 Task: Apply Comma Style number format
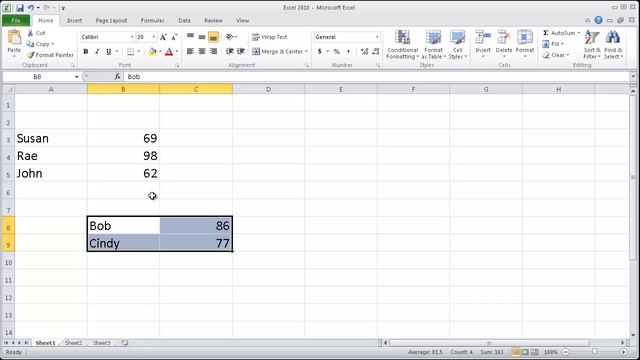pos(348,51)
